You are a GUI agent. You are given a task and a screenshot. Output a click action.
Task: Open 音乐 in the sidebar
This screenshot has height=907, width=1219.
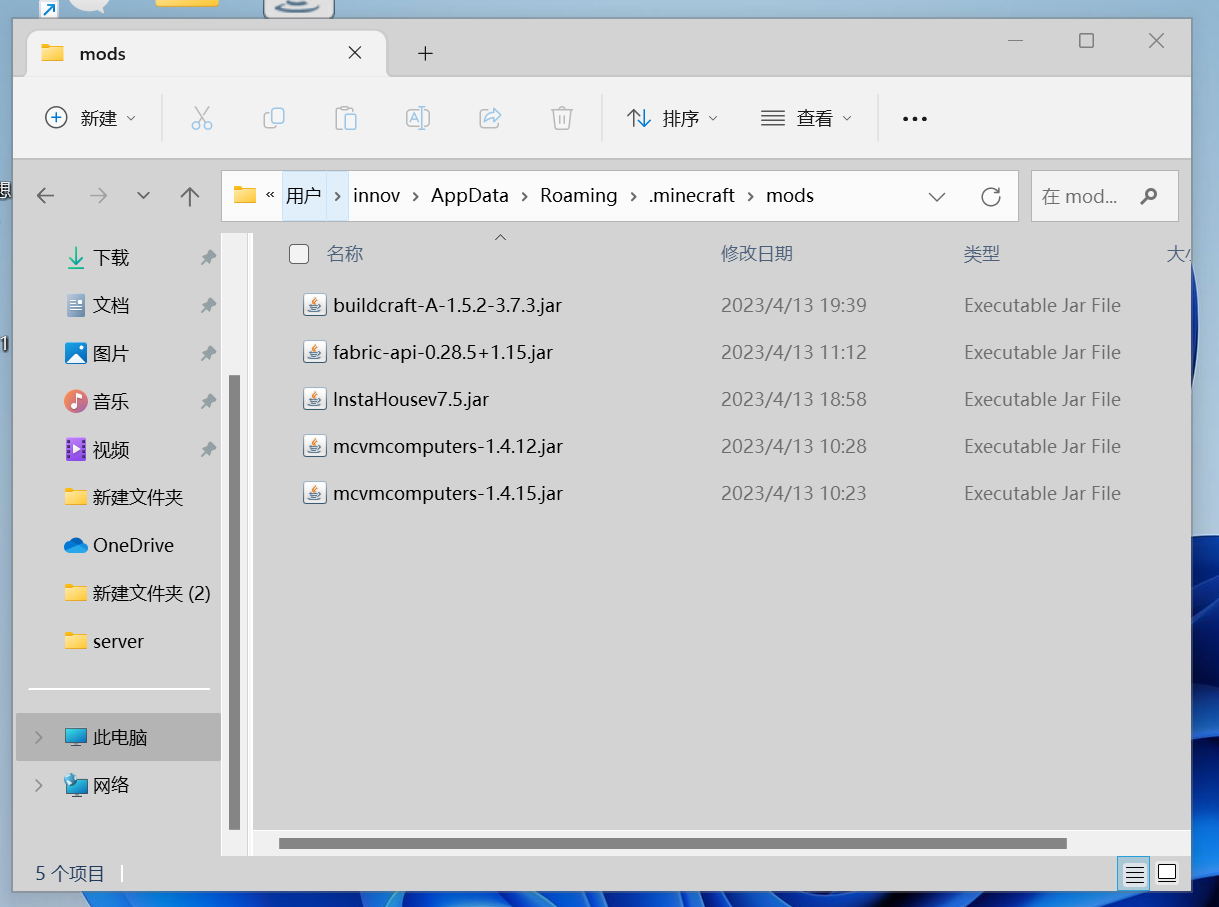pyautogui.click(x=111, y=402)
